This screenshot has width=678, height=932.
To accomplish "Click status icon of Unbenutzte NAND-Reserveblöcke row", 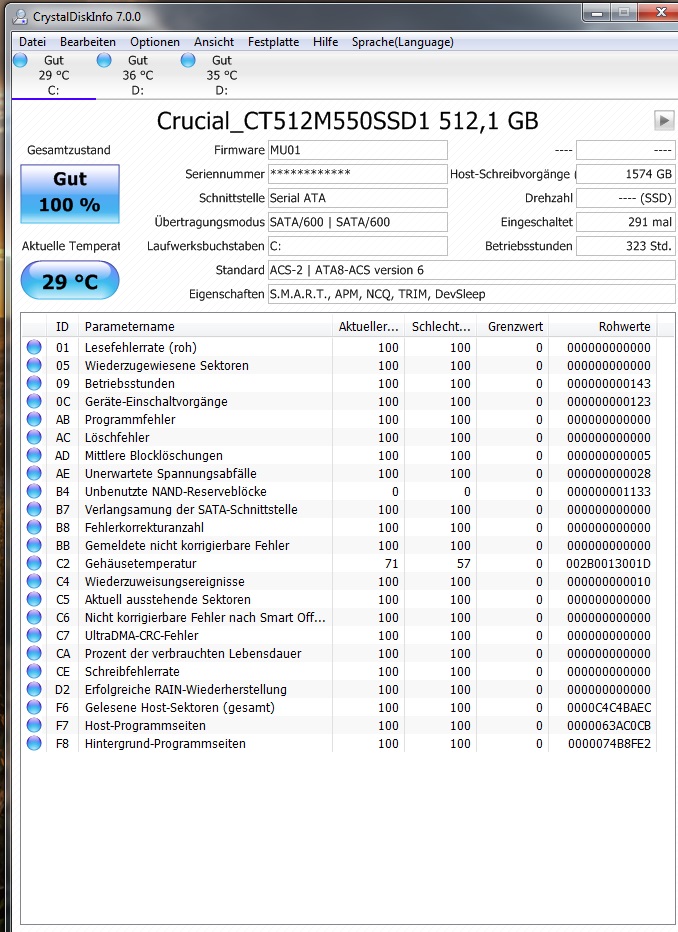I will point(34,491).
